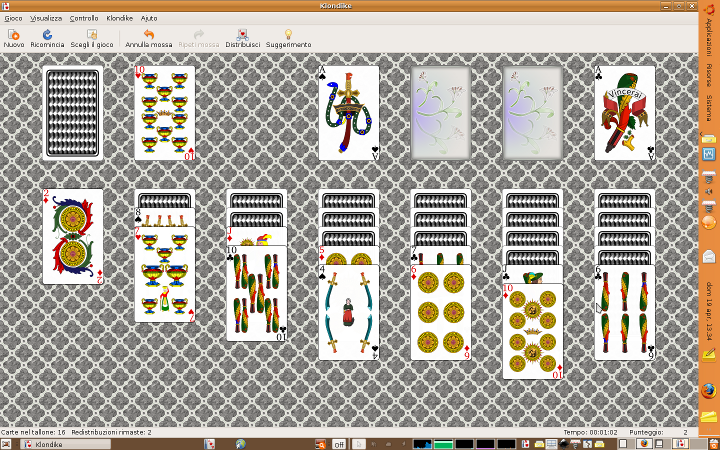Open the Applicazioni panel menu
This screenshot has height=450, width=720.
click(x=709, y=37)
